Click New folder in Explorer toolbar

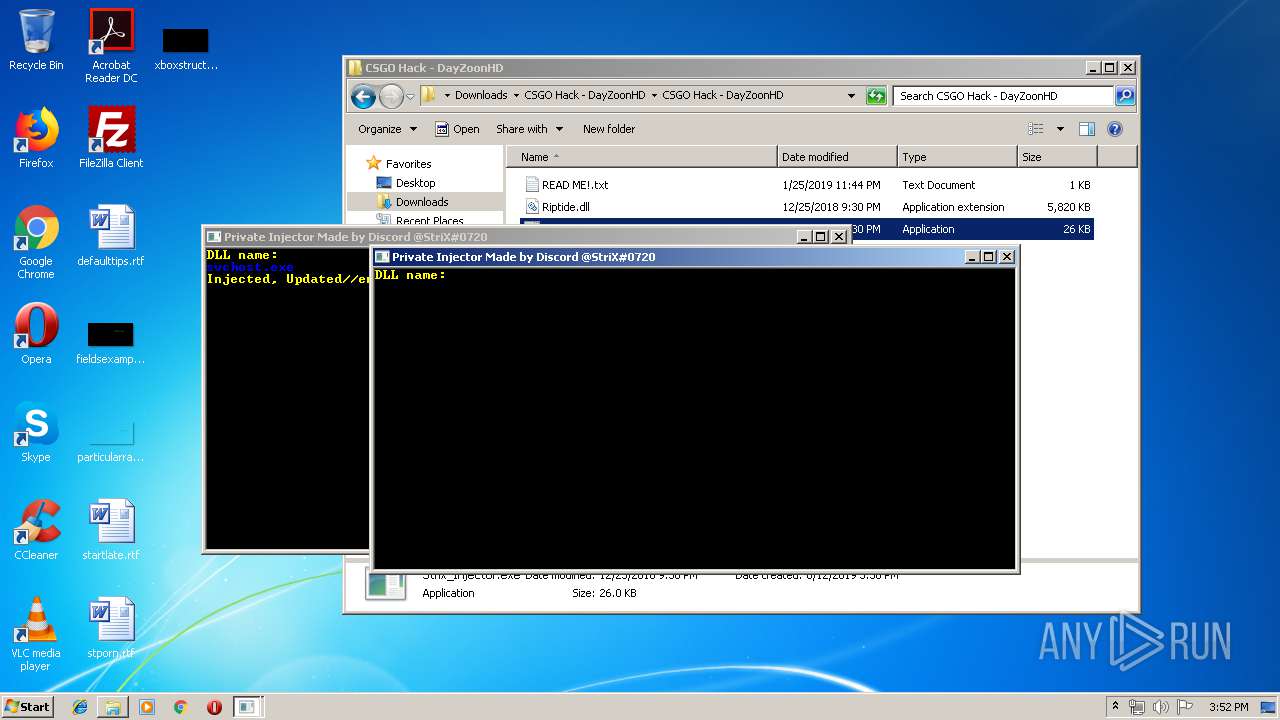pos(609,129)
